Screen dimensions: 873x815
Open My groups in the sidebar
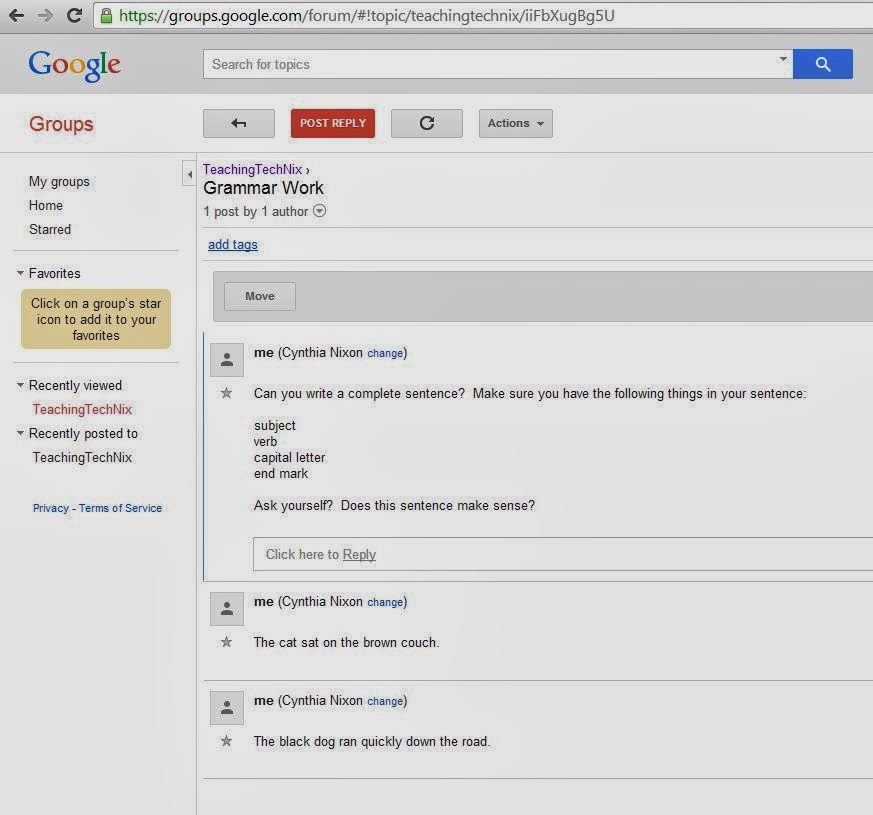click(x=59, y=182)
